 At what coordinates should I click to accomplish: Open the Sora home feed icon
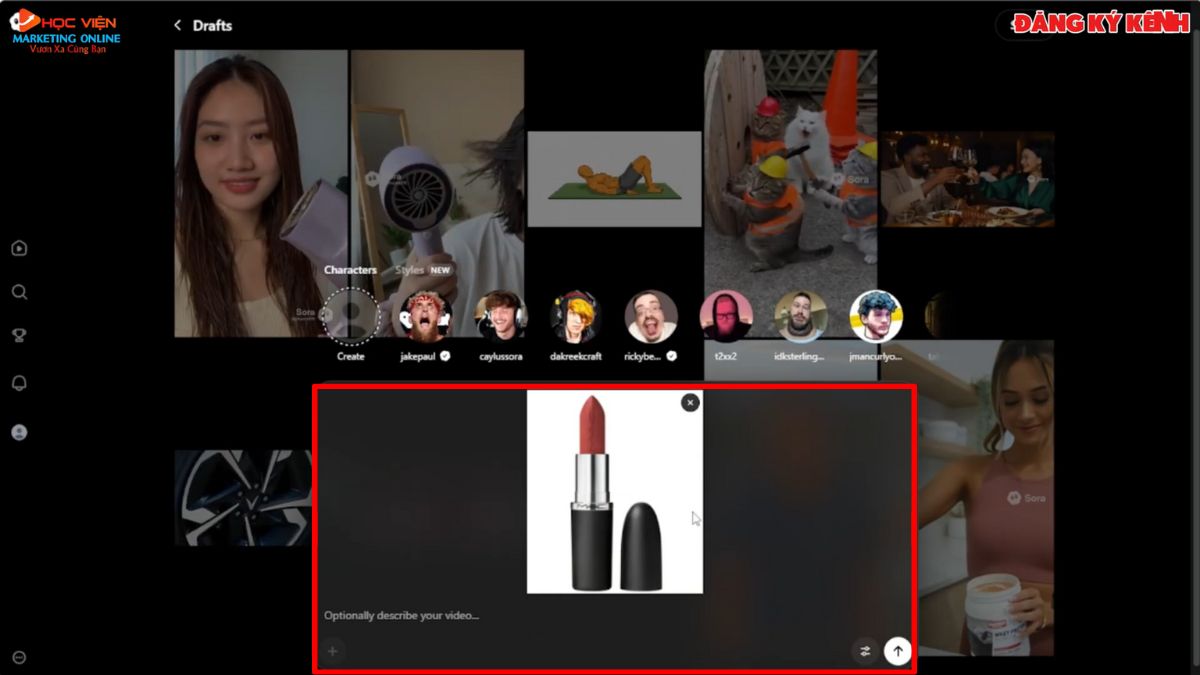(19, 247)
